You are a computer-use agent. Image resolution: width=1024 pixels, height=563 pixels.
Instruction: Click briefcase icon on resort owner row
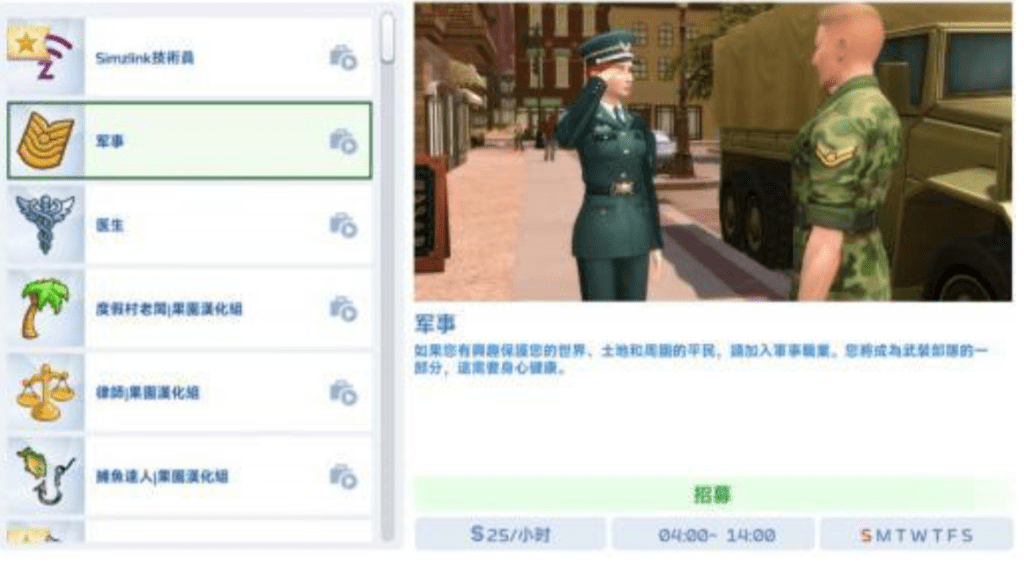(343, 308)
